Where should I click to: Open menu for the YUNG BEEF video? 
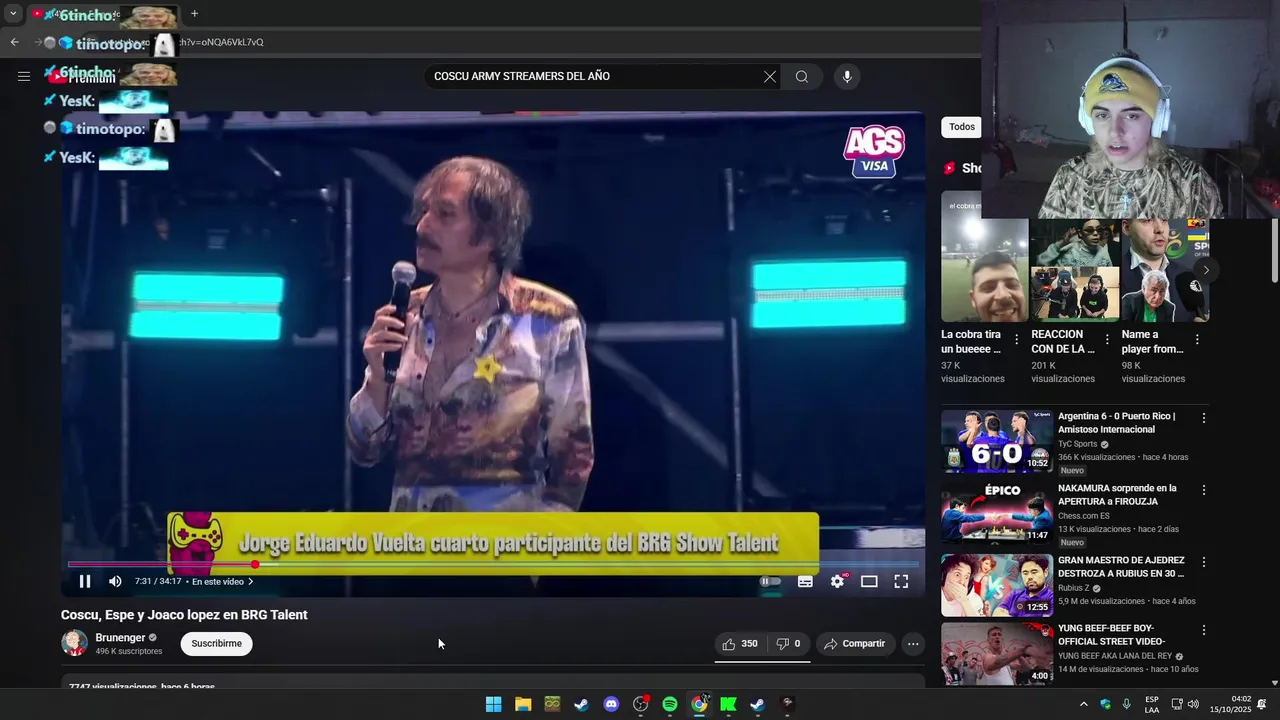click(1204, 630)
